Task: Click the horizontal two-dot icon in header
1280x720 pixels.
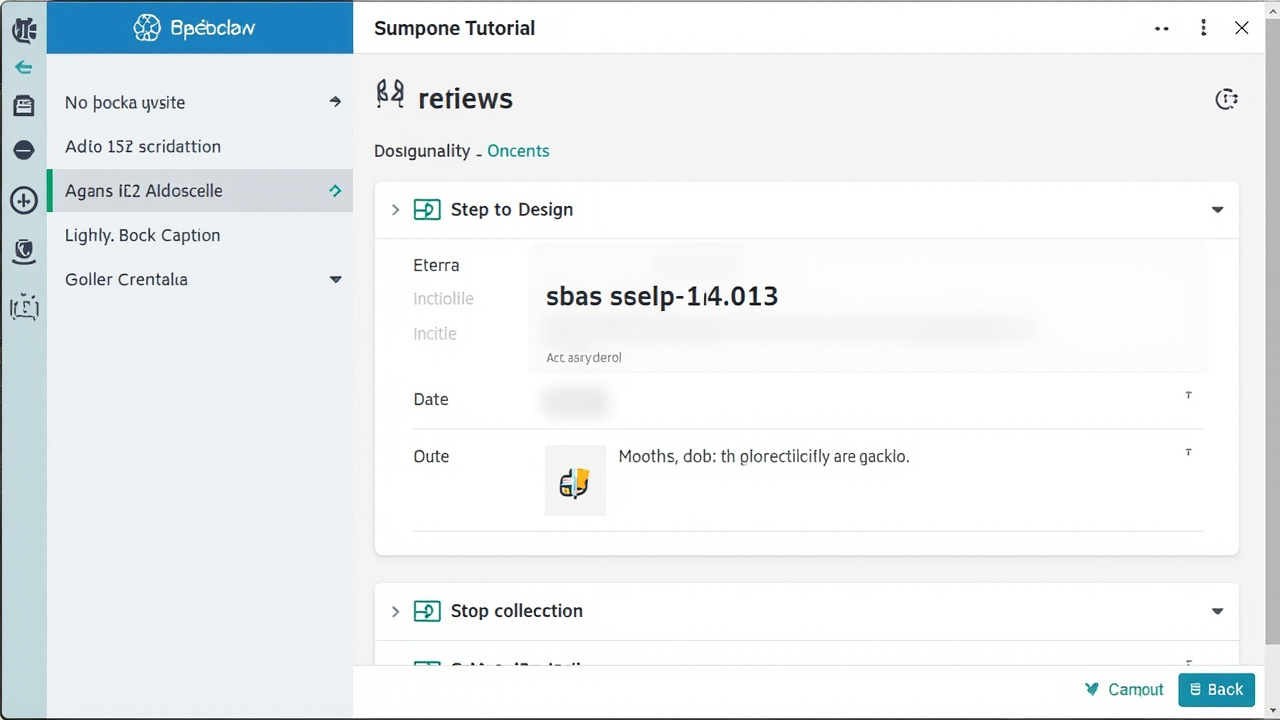Action: coord(1162,29)
